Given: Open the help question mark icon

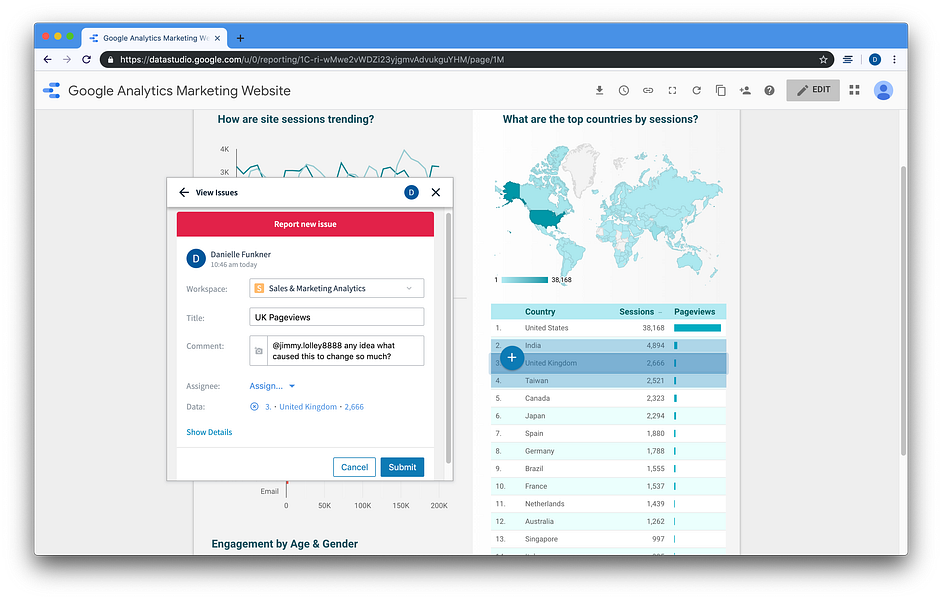Looking at the screenshot, I should pyautogui.click(x=769, y=91).
